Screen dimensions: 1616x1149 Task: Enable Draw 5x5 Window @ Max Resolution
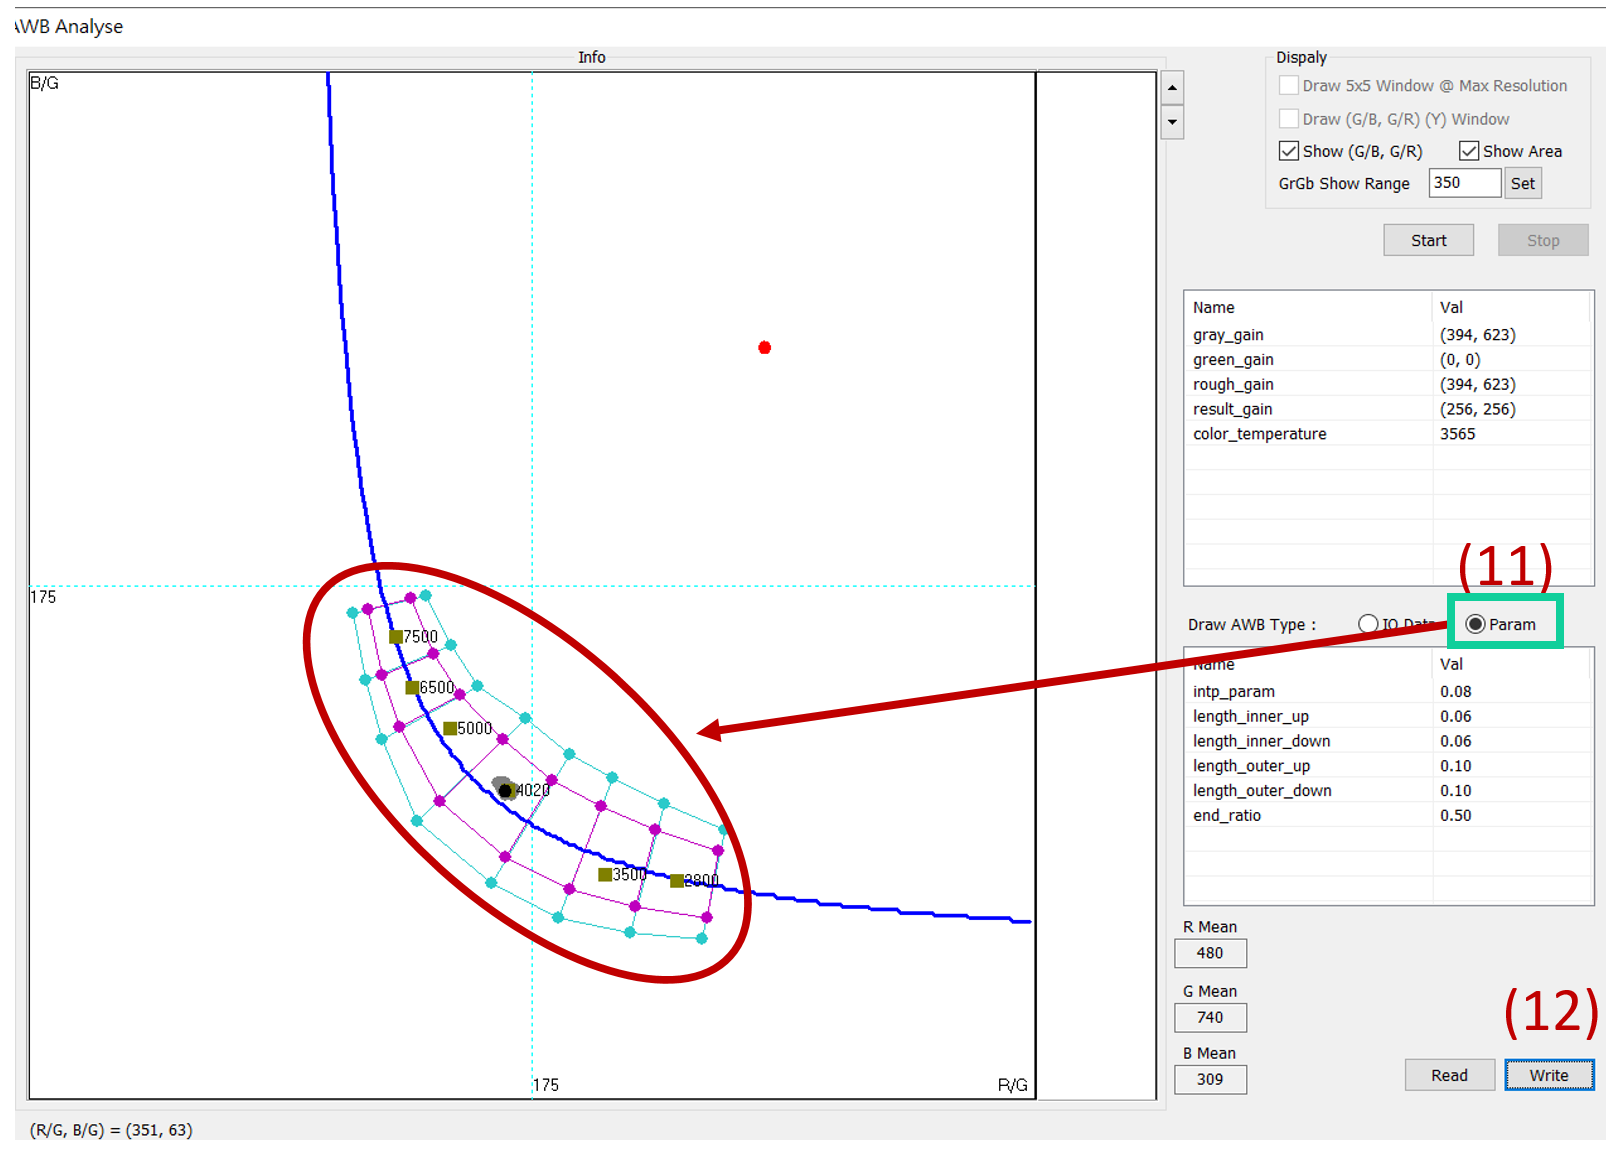[x=1289, y=86]
